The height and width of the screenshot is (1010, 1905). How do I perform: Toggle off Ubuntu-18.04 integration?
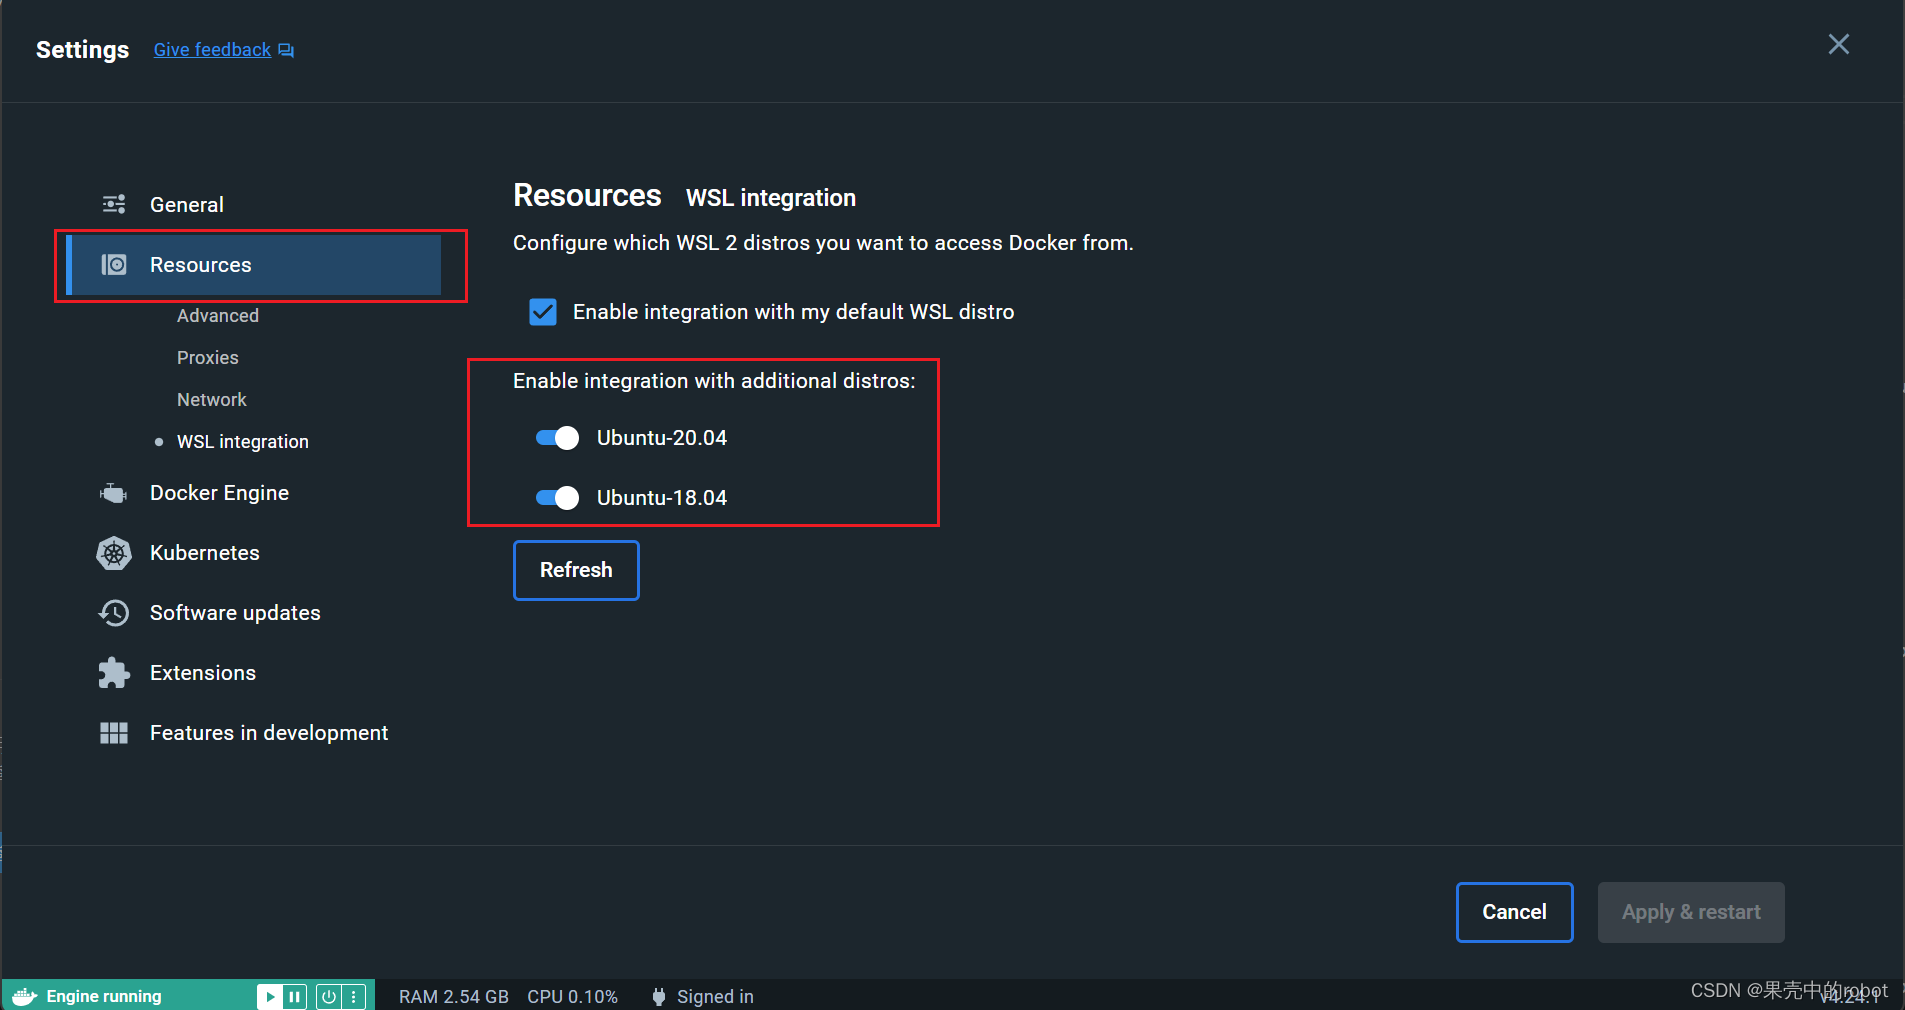[557, 498]
